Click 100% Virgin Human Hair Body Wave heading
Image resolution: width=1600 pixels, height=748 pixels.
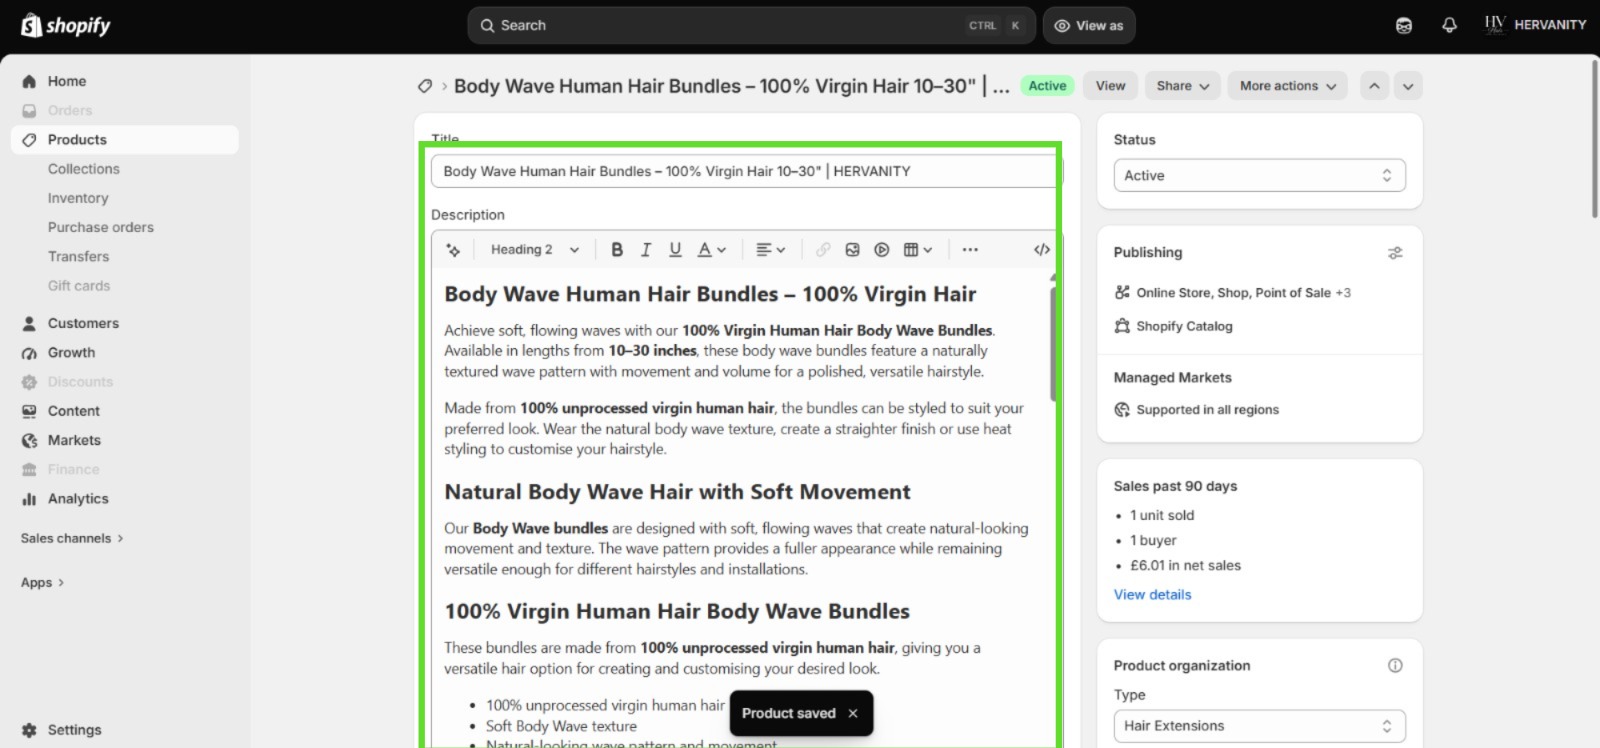point(677,611)
